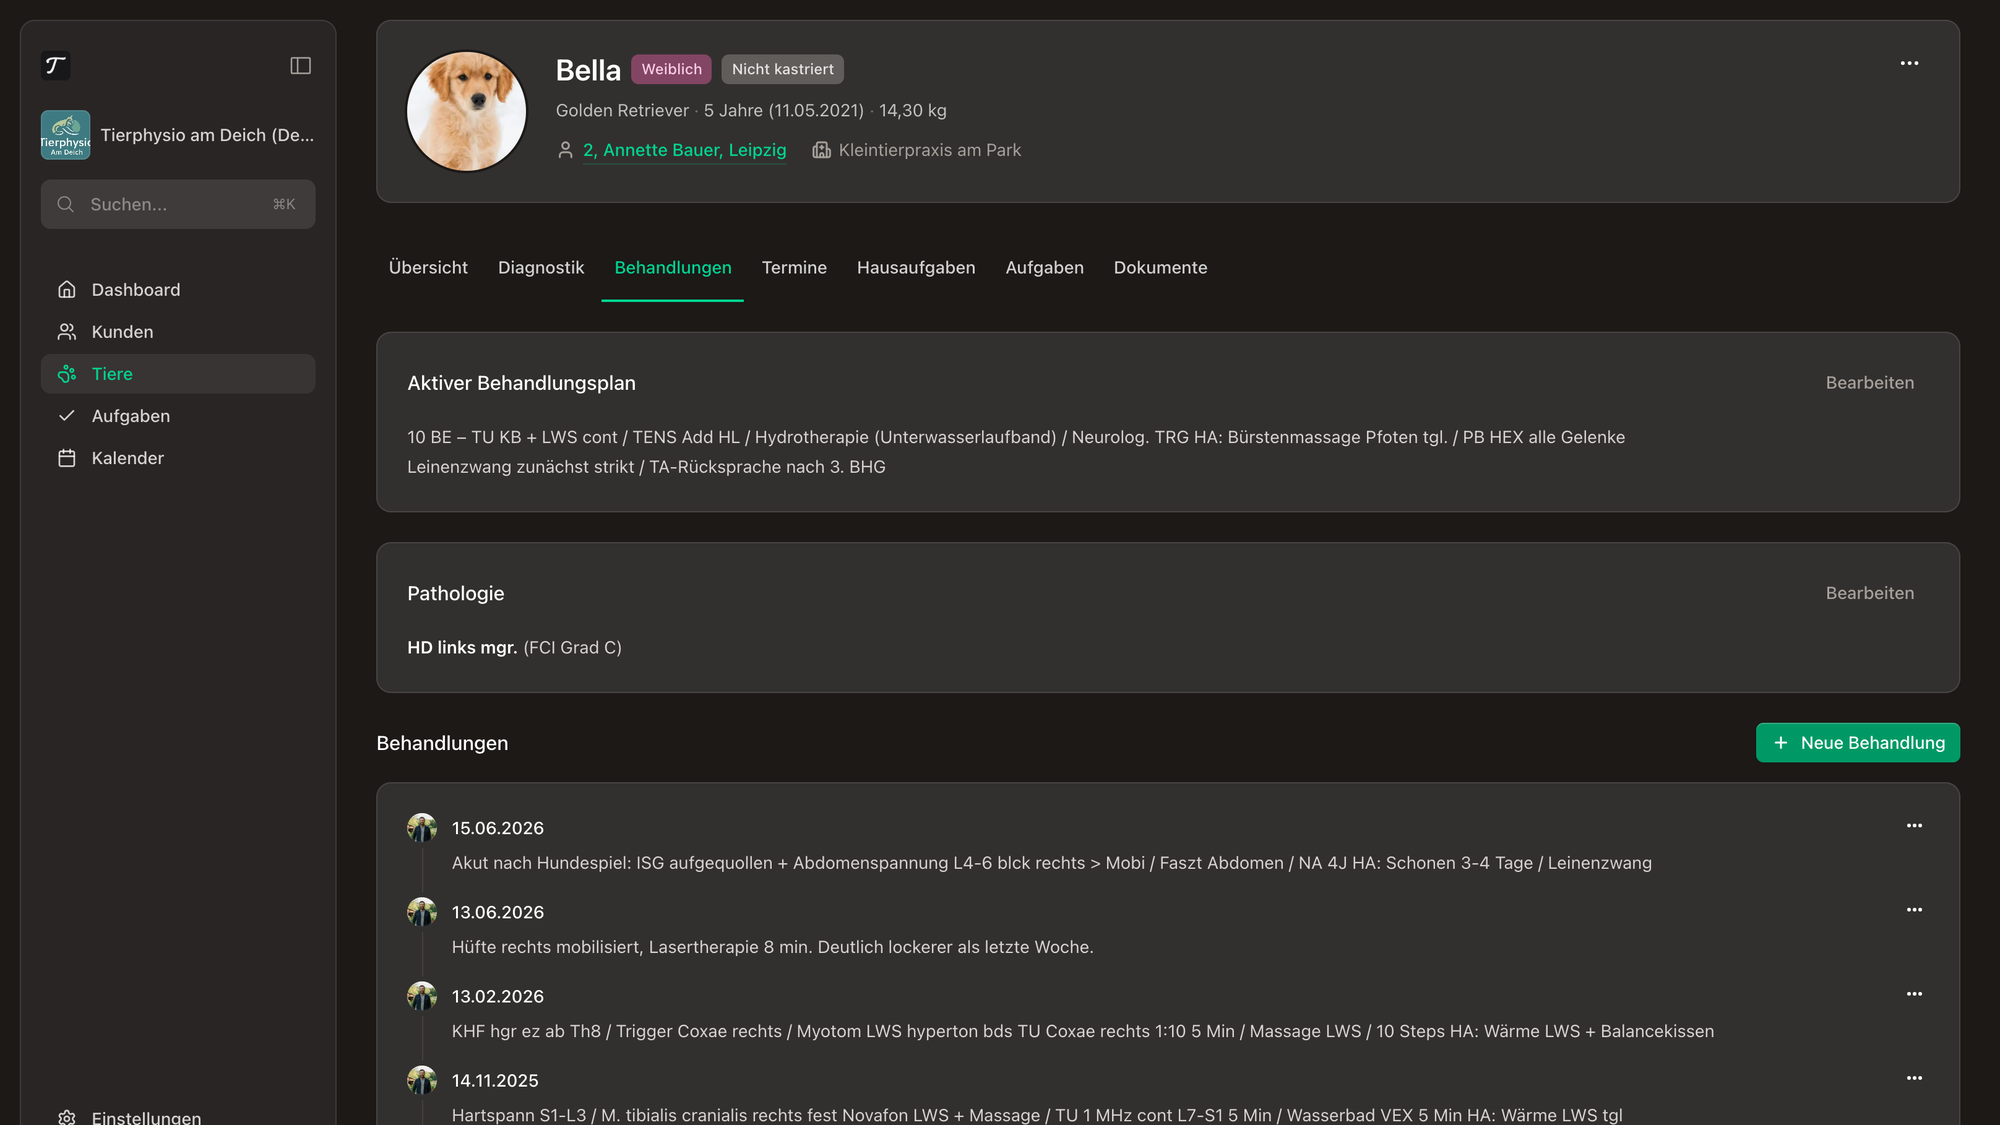Viewport: 2000px width, 1125px height.
Task: Focus the Suchen search field
Action: pos(178,204)
